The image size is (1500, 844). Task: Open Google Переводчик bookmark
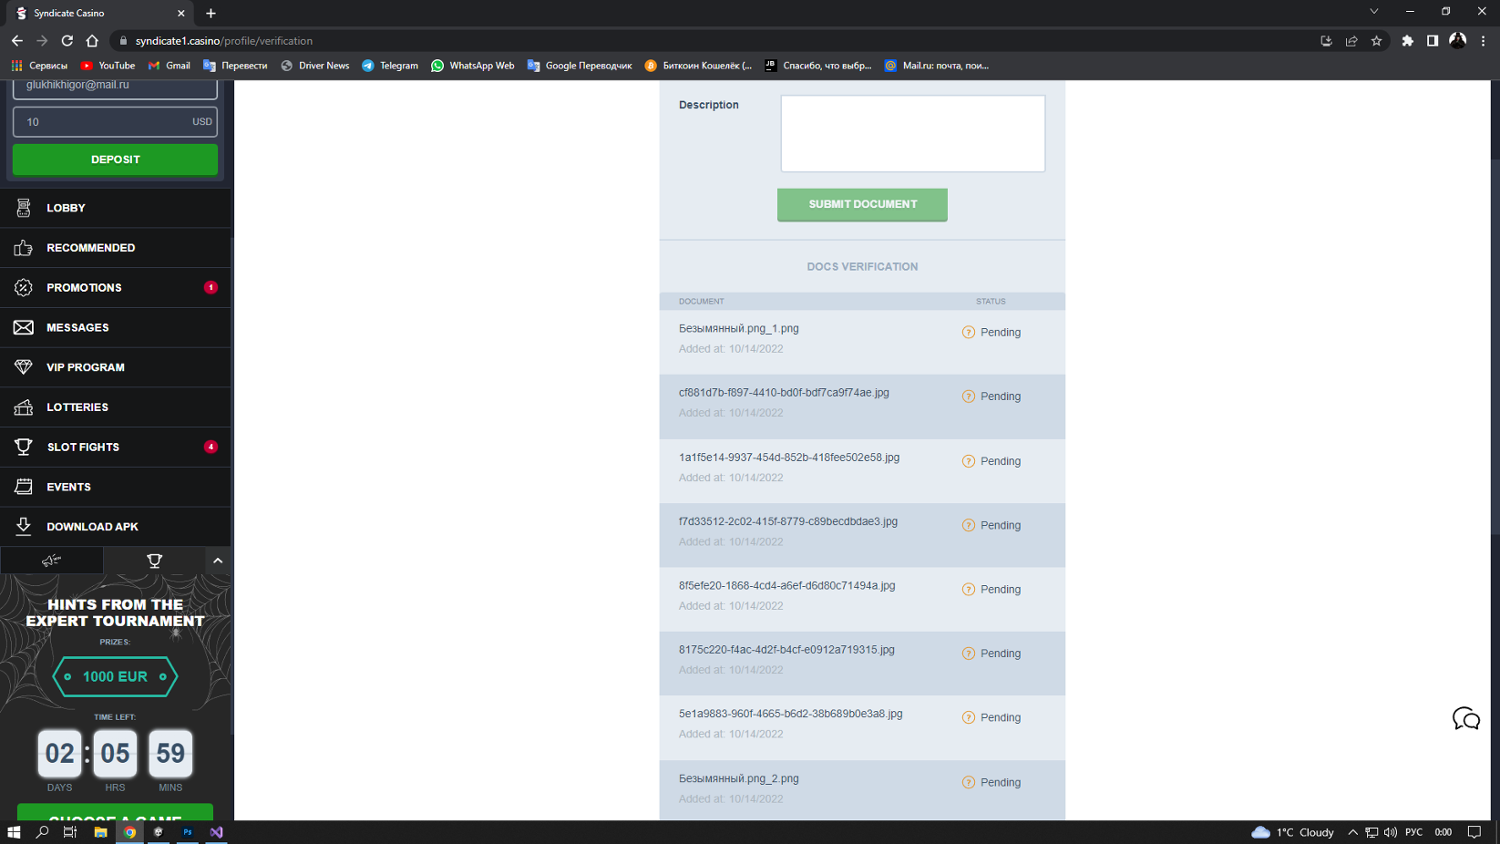579,66
